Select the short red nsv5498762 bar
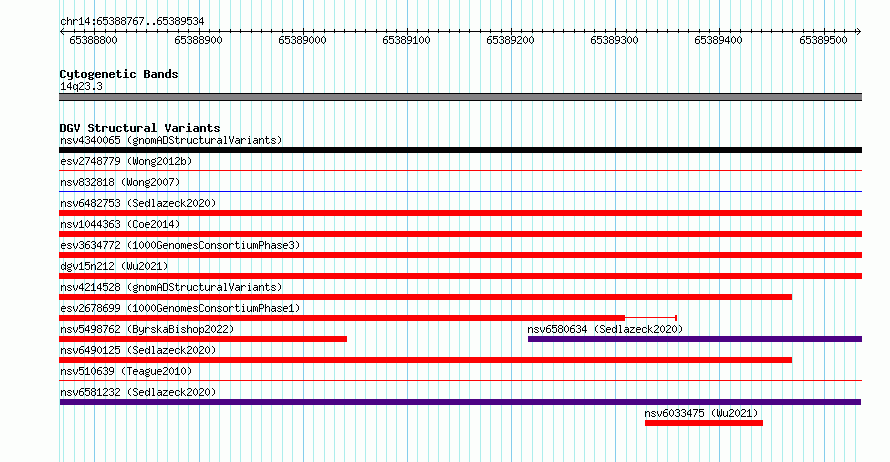 point(203,339)
